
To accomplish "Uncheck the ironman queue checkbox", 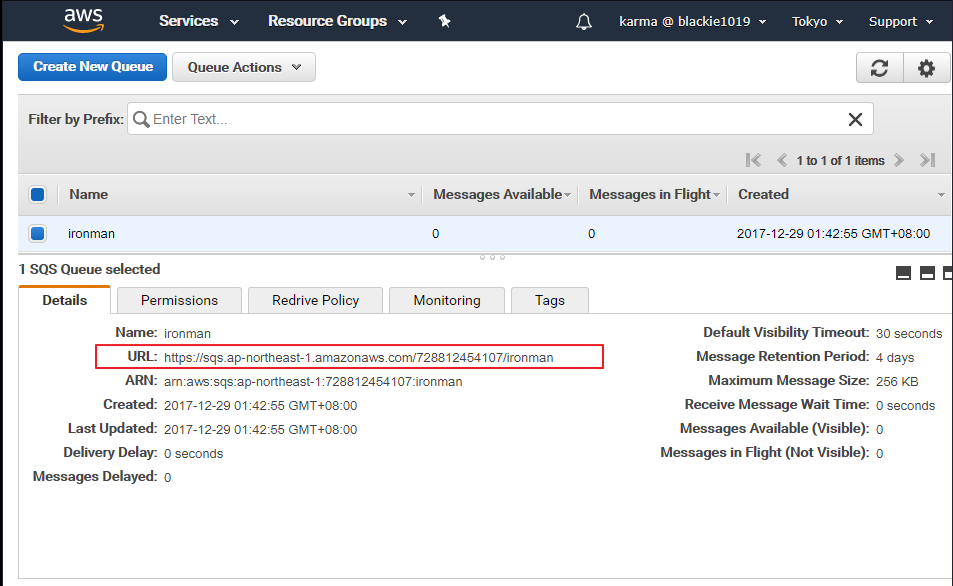I will coord(38,234).
